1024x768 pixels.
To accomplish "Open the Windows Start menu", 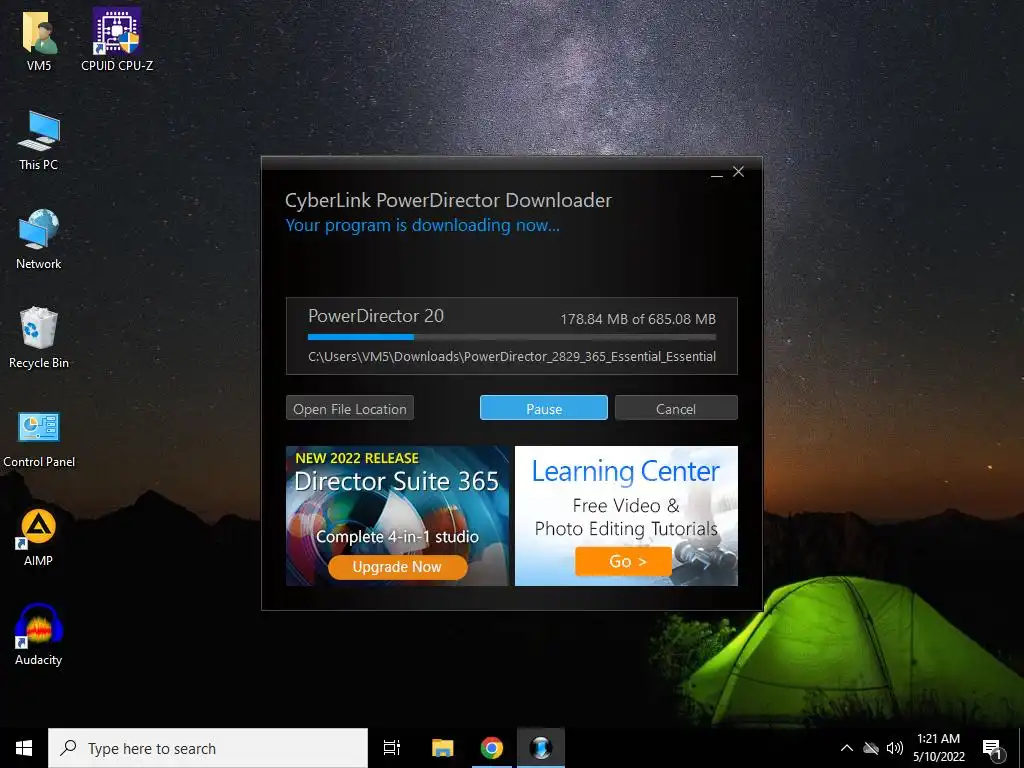I will [24, 748].
